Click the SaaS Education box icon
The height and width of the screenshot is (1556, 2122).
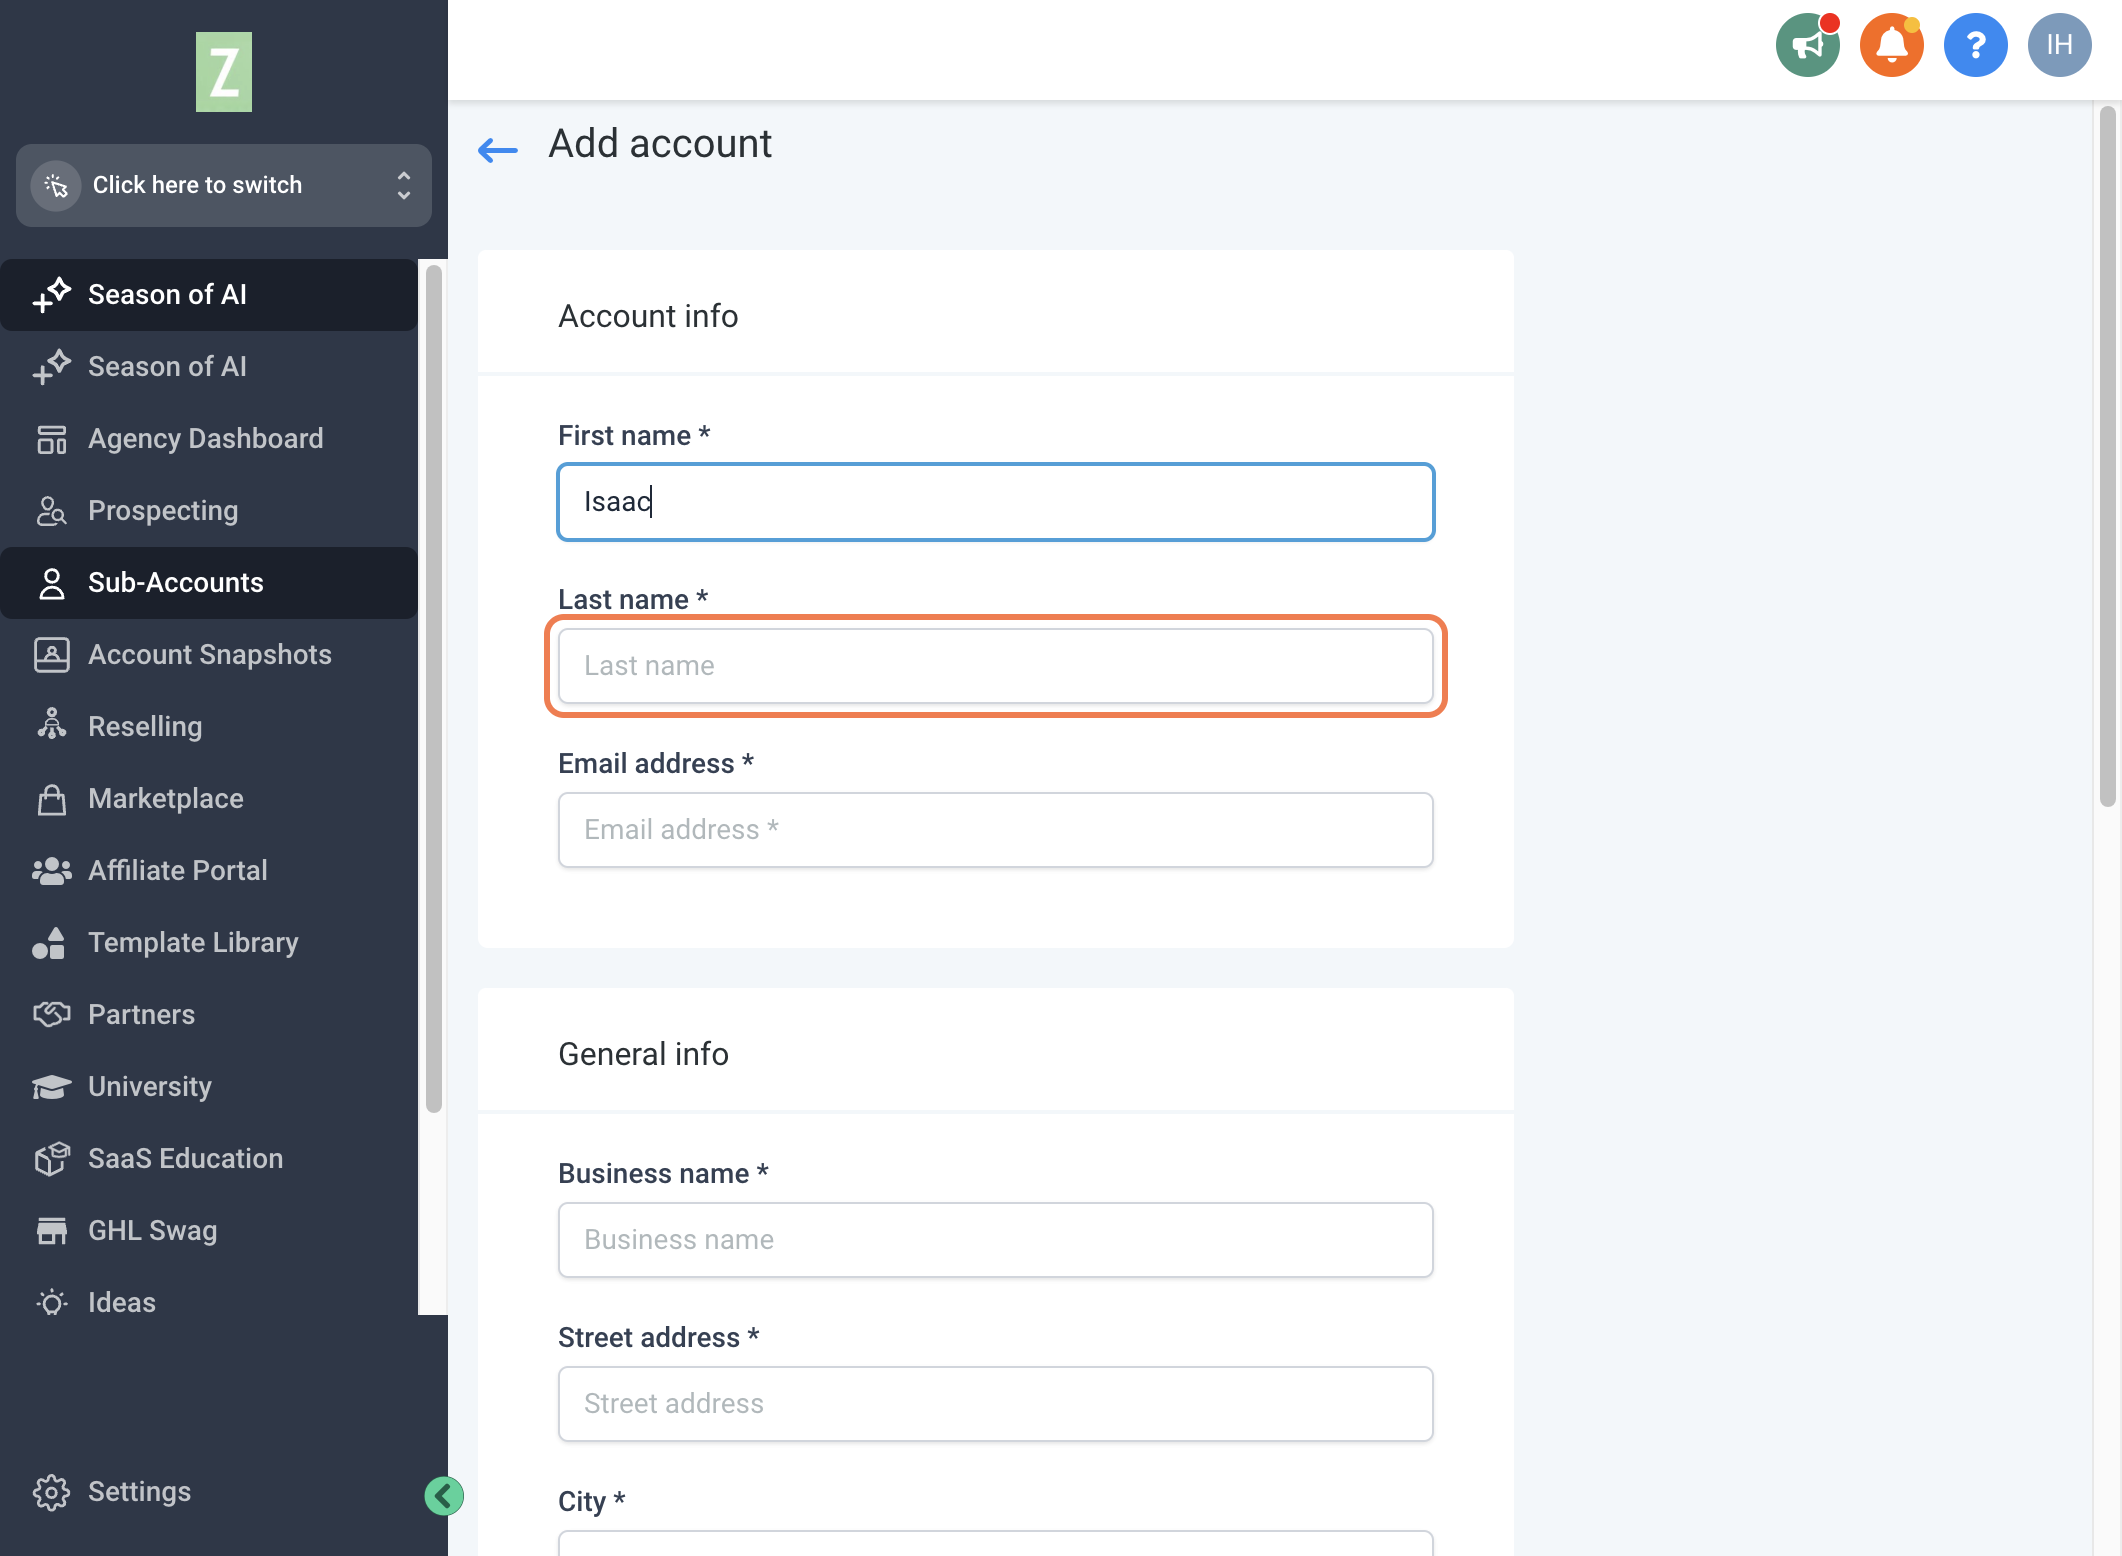(51, 1159)
